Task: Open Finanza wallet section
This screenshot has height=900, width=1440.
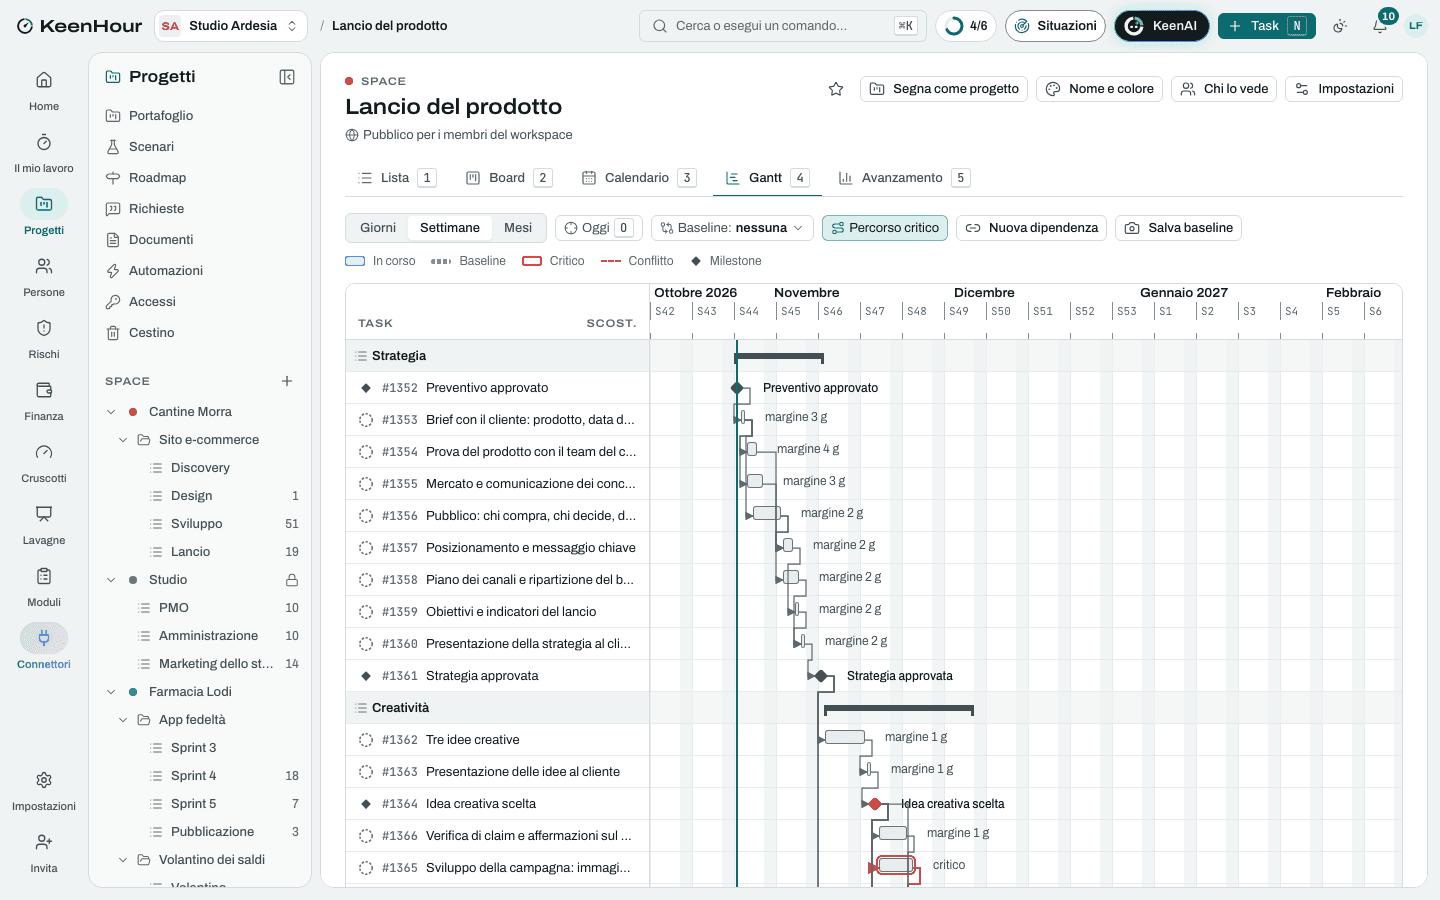Action: (x=44, y=401)
